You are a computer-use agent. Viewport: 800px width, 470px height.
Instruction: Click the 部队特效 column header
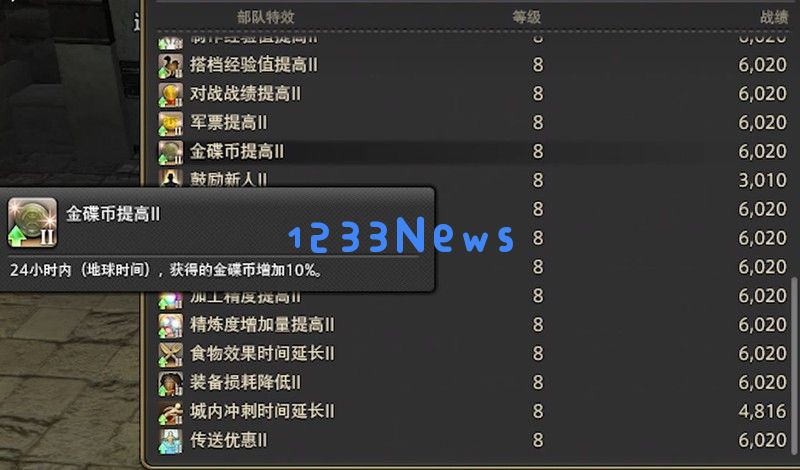click(265, 17)
